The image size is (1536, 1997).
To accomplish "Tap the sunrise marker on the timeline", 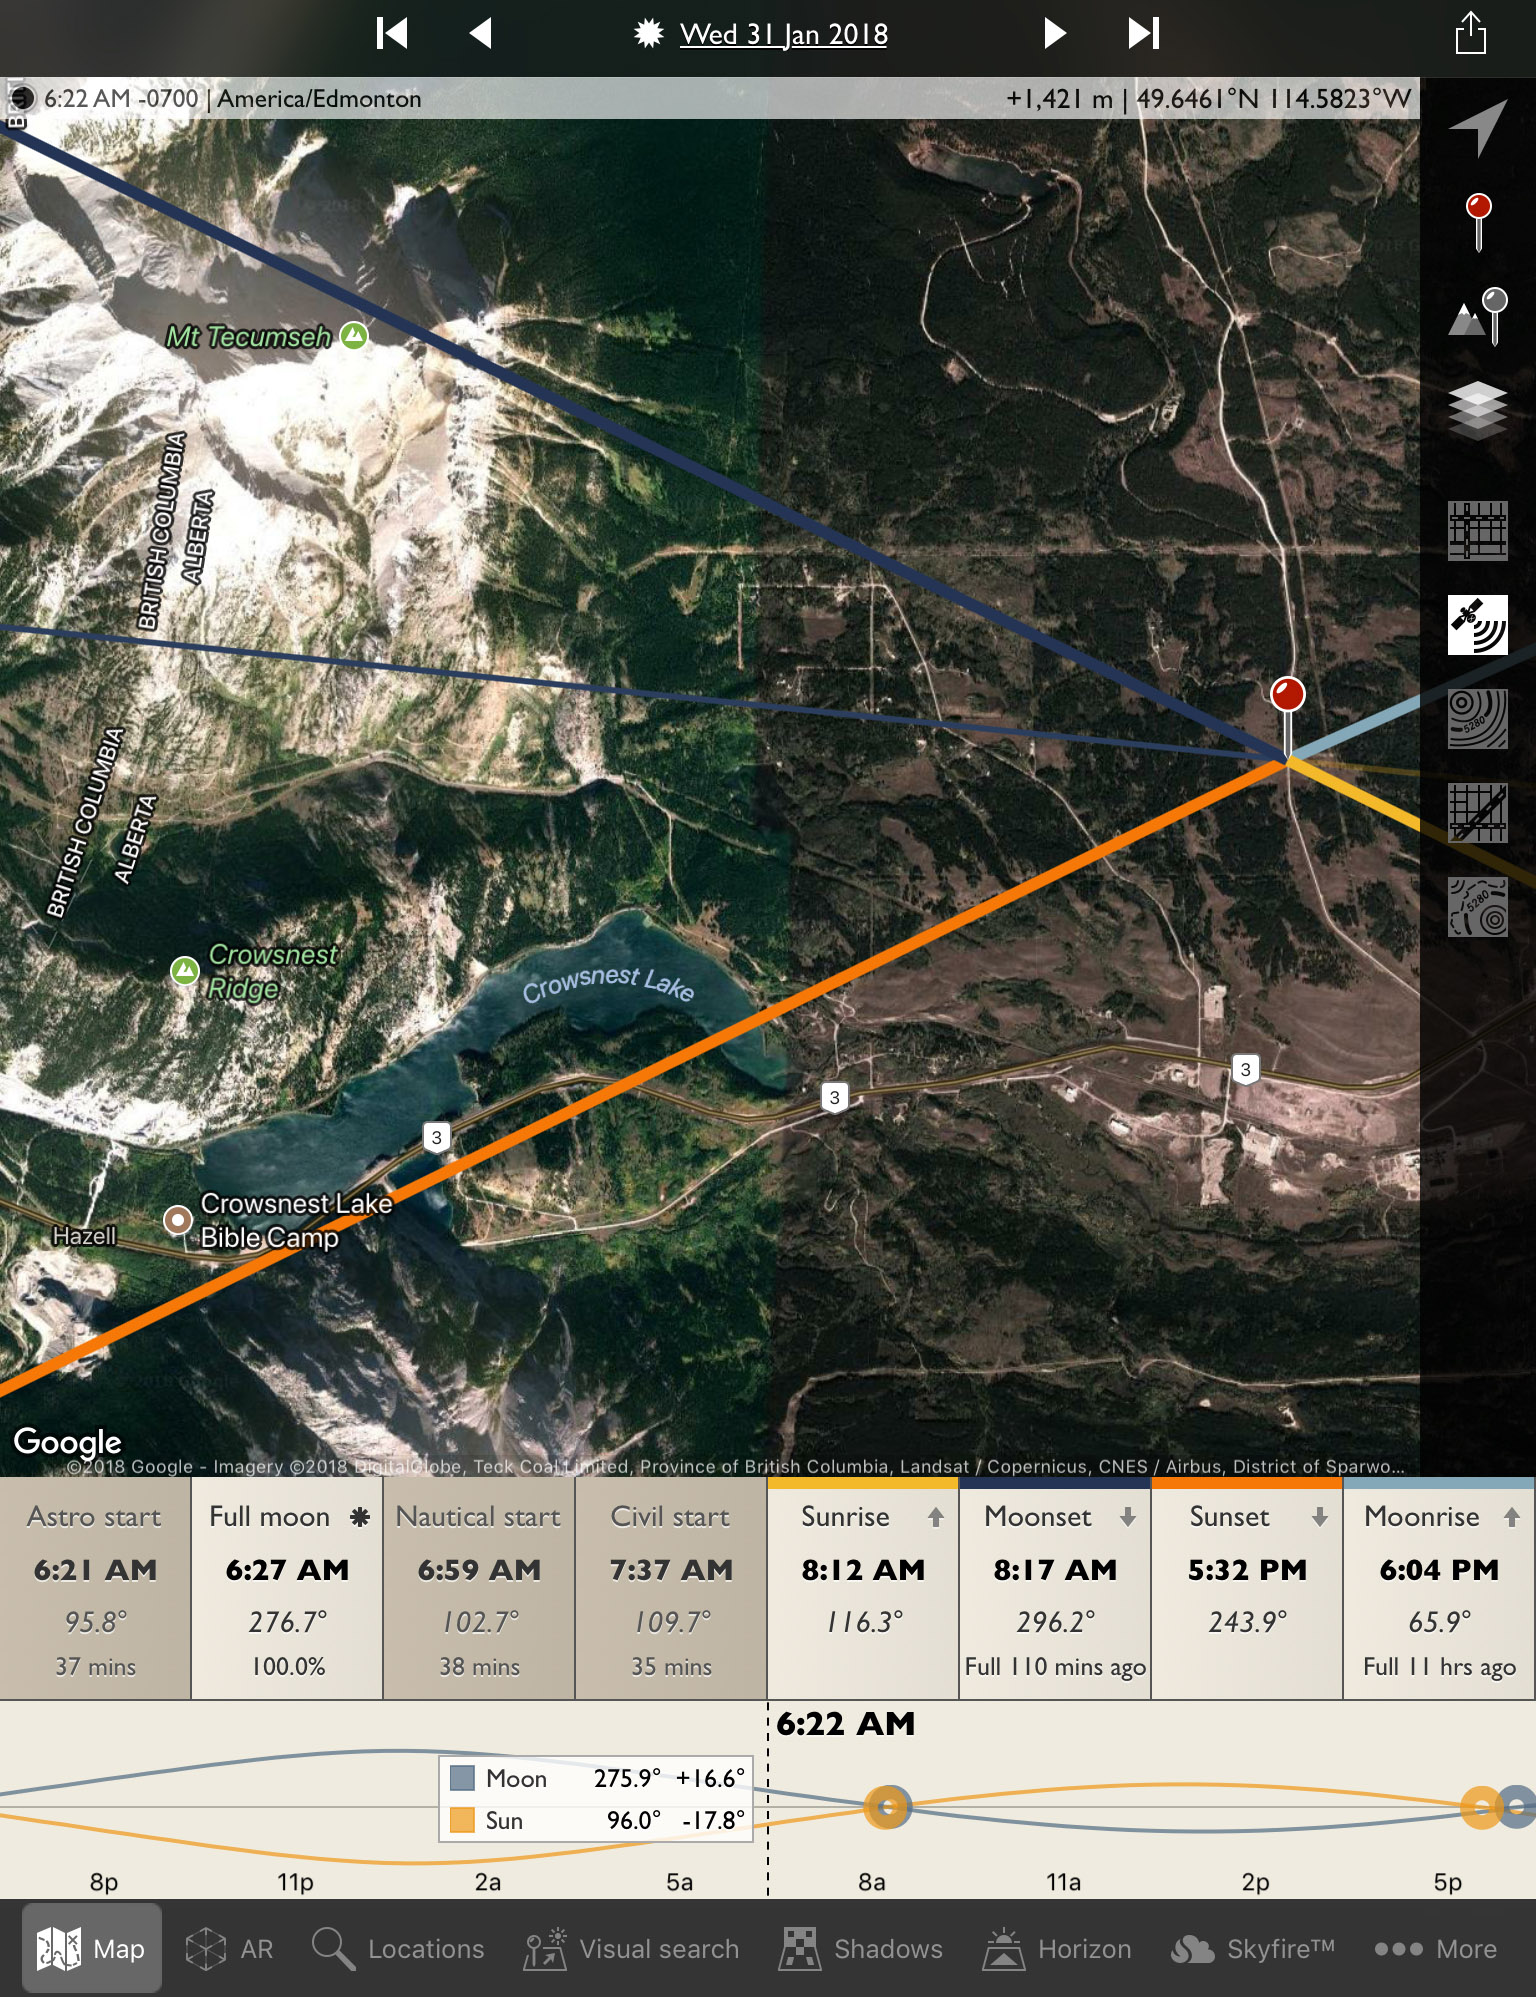I will [886, 1807].
